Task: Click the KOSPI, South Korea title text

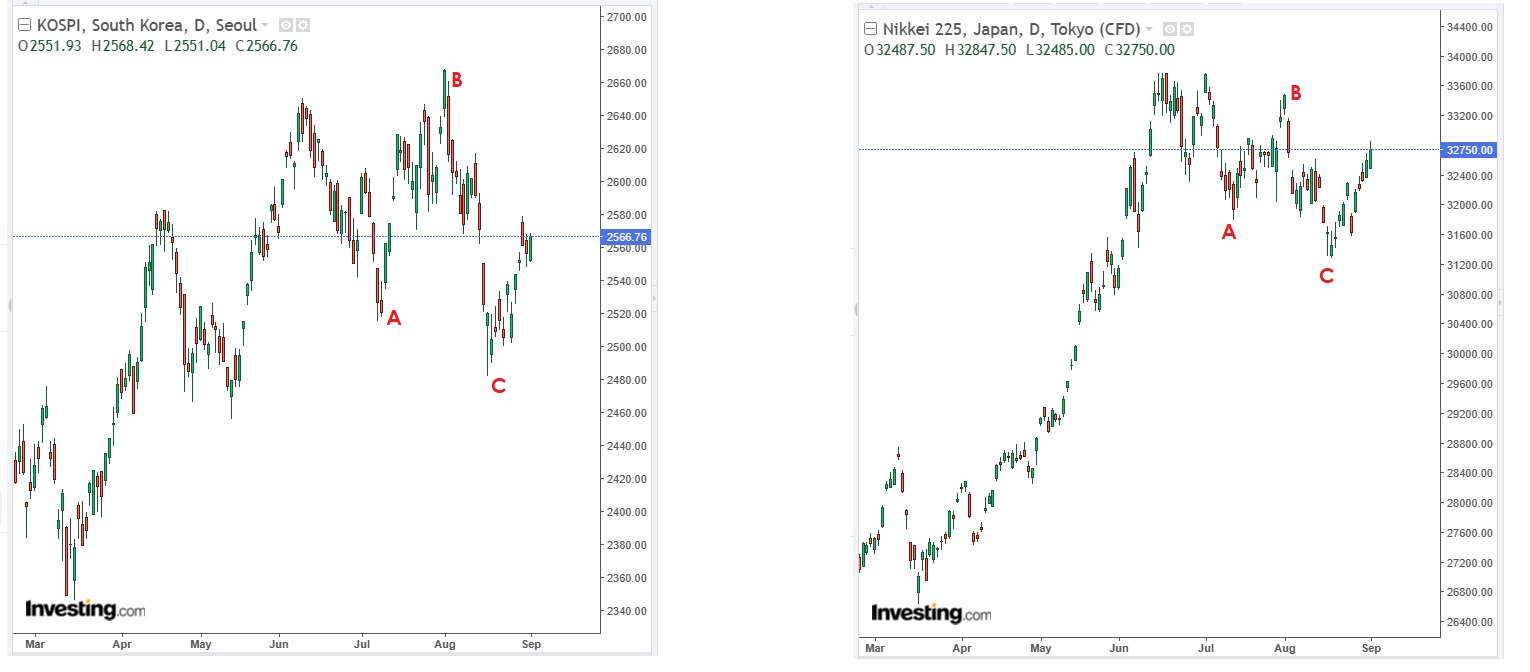Action: coord(146,25)
